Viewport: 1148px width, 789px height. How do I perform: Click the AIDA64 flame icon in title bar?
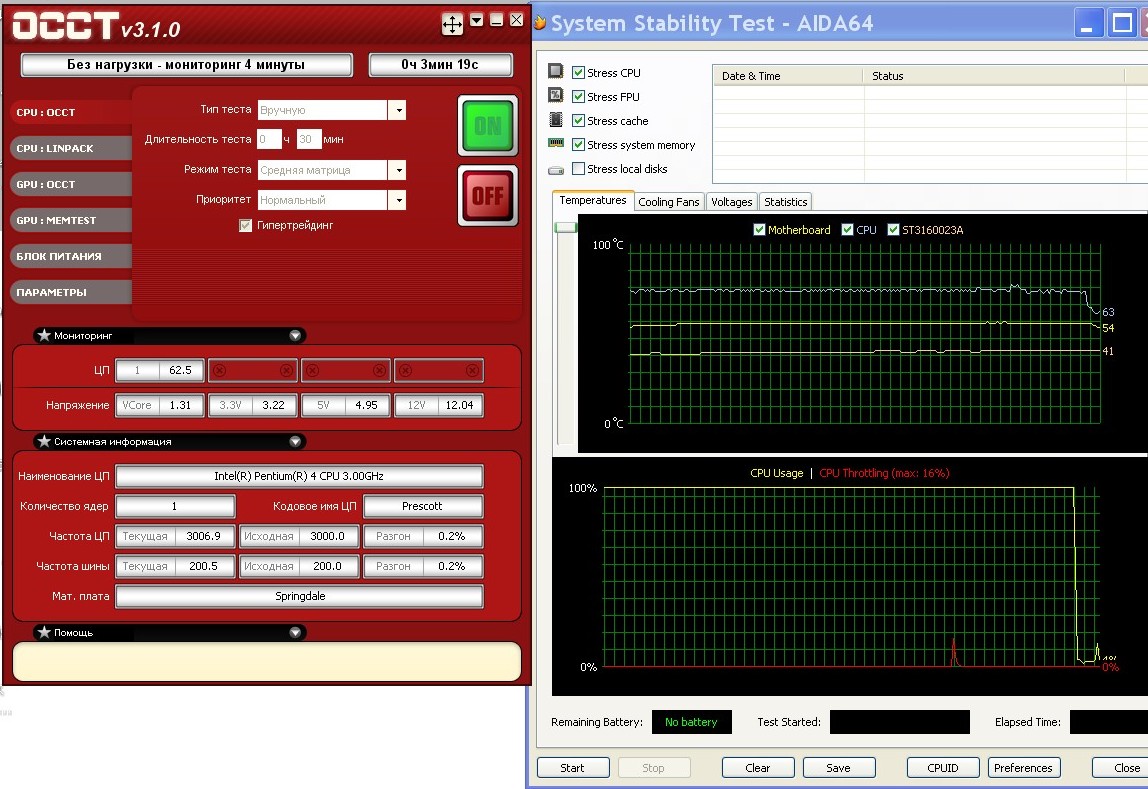pos(540,23)
